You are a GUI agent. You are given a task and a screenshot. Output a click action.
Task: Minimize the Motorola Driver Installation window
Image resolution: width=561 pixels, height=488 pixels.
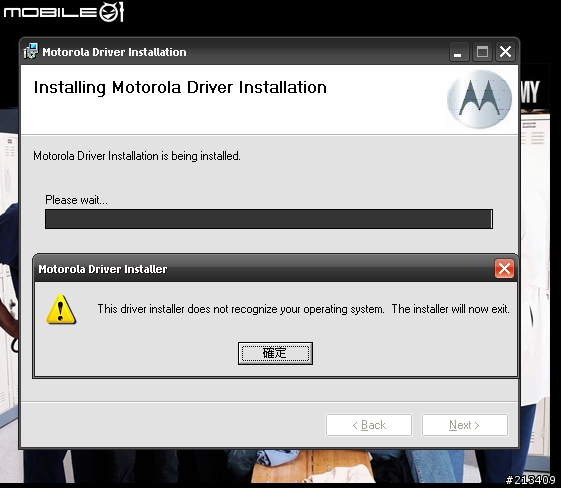pos(459,52)
